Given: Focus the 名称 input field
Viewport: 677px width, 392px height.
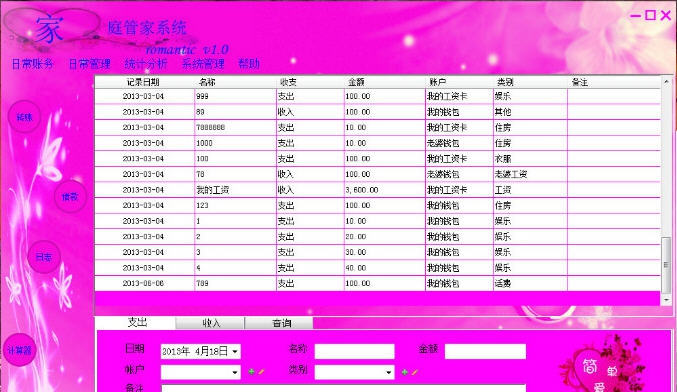Looking at the screenshot, I should tap(354, 351).
